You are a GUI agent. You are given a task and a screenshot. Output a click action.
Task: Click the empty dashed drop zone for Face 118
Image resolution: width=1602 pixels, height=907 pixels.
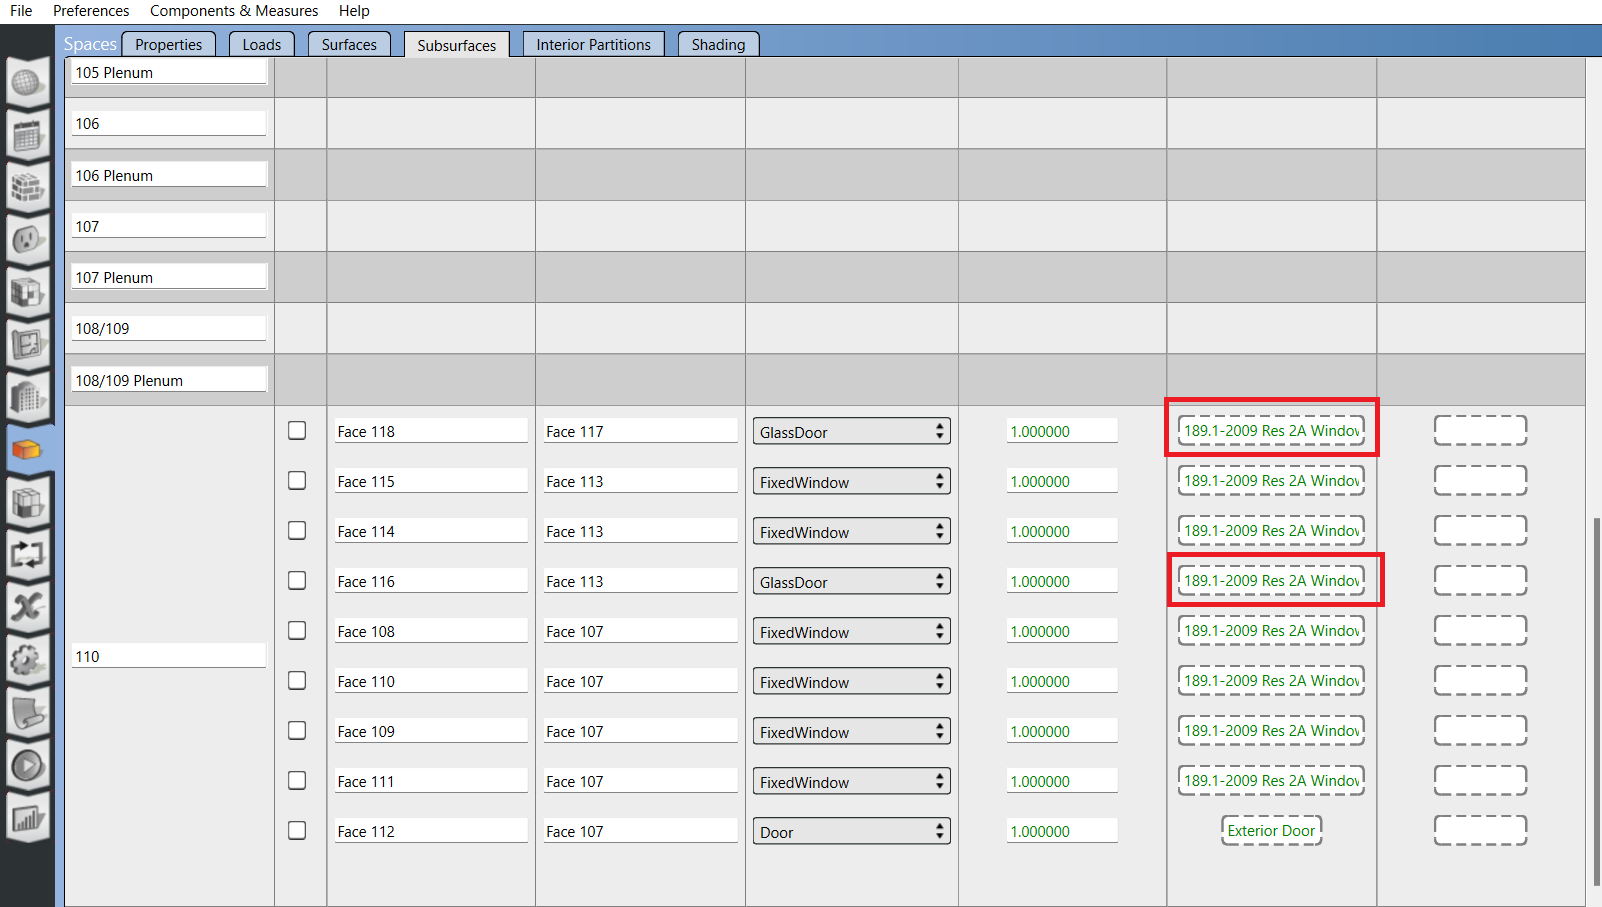(x=1480, y=430)
